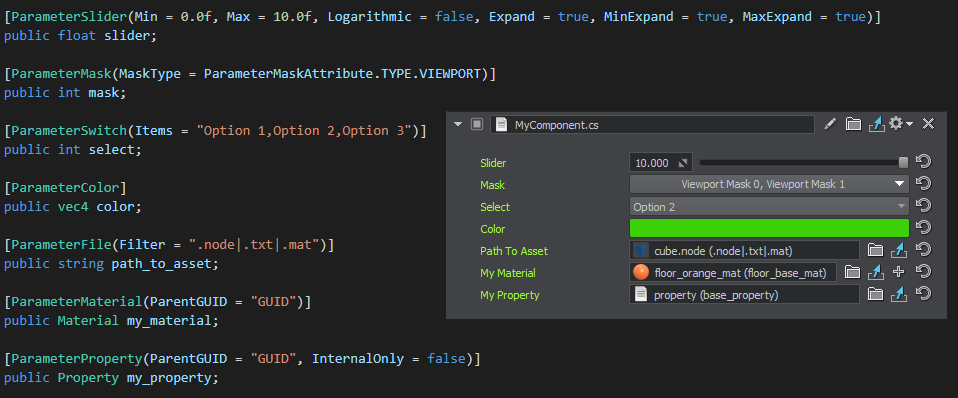Reset the My Material parameter
Viewport: 958px width, 398px height.
pos(923,271)
